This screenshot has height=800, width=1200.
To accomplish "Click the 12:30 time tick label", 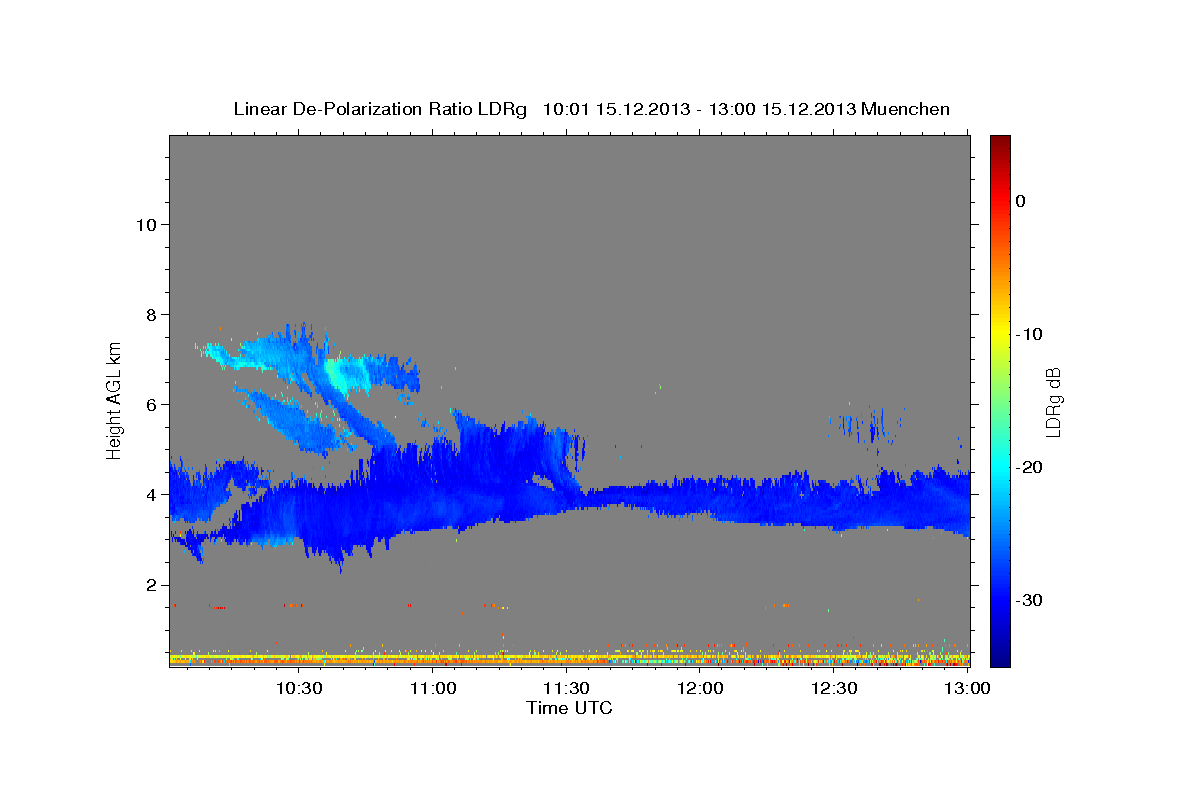I will tap(834, 688).
